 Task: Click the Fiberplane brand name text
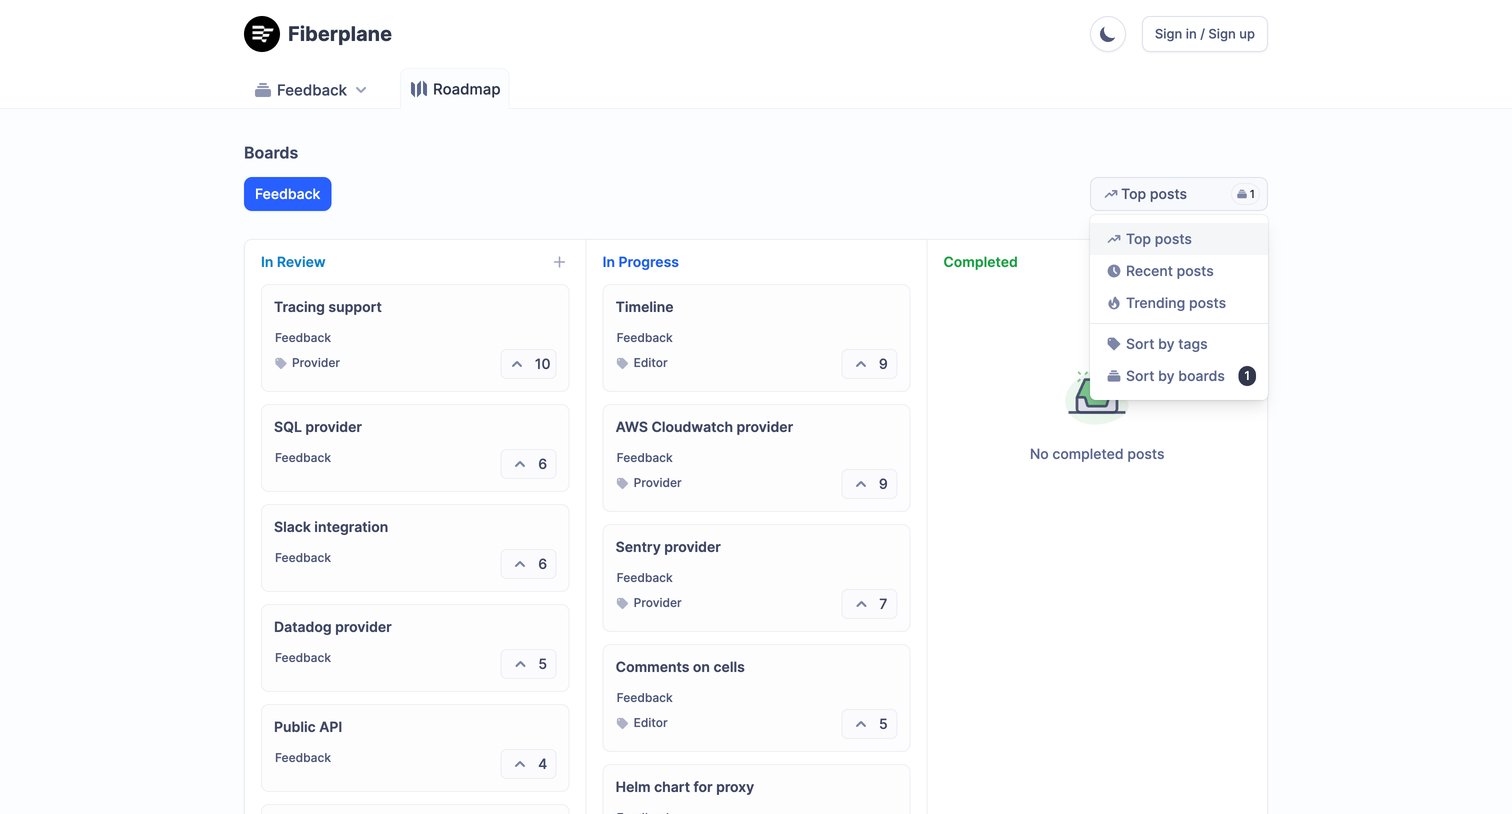click(x=340, y=34)
